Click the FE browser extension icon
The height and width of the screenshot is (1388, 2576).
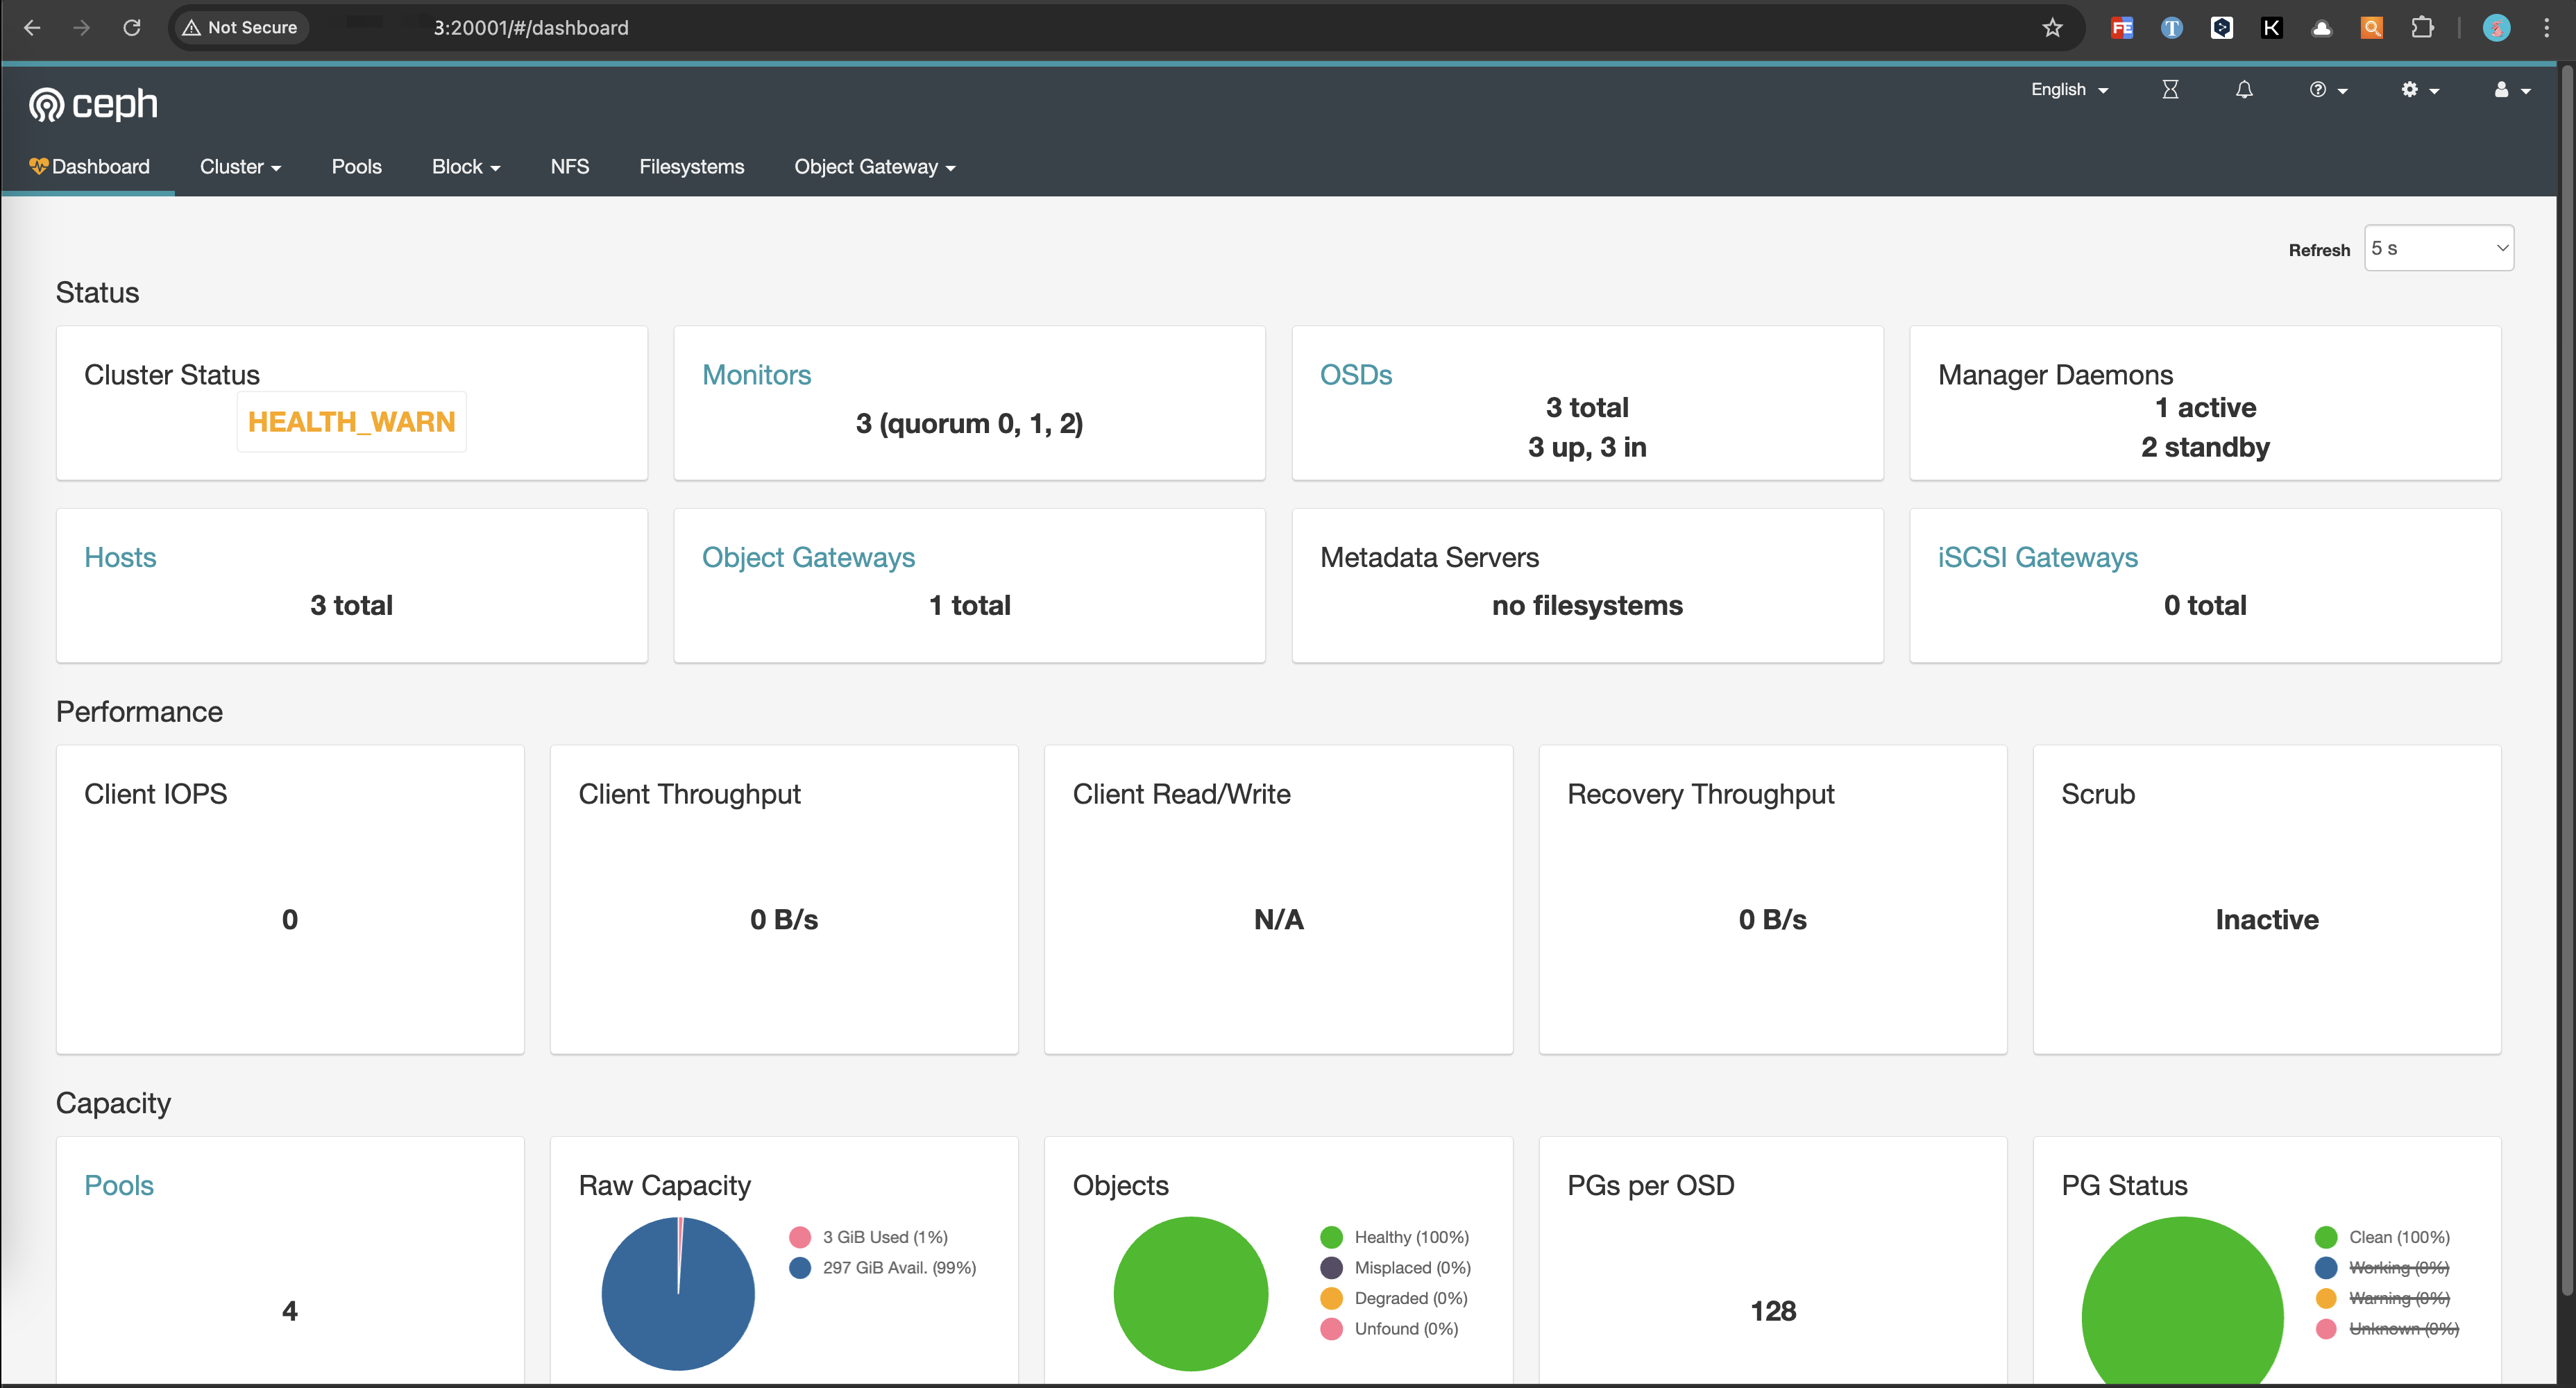click(2122, 28)
